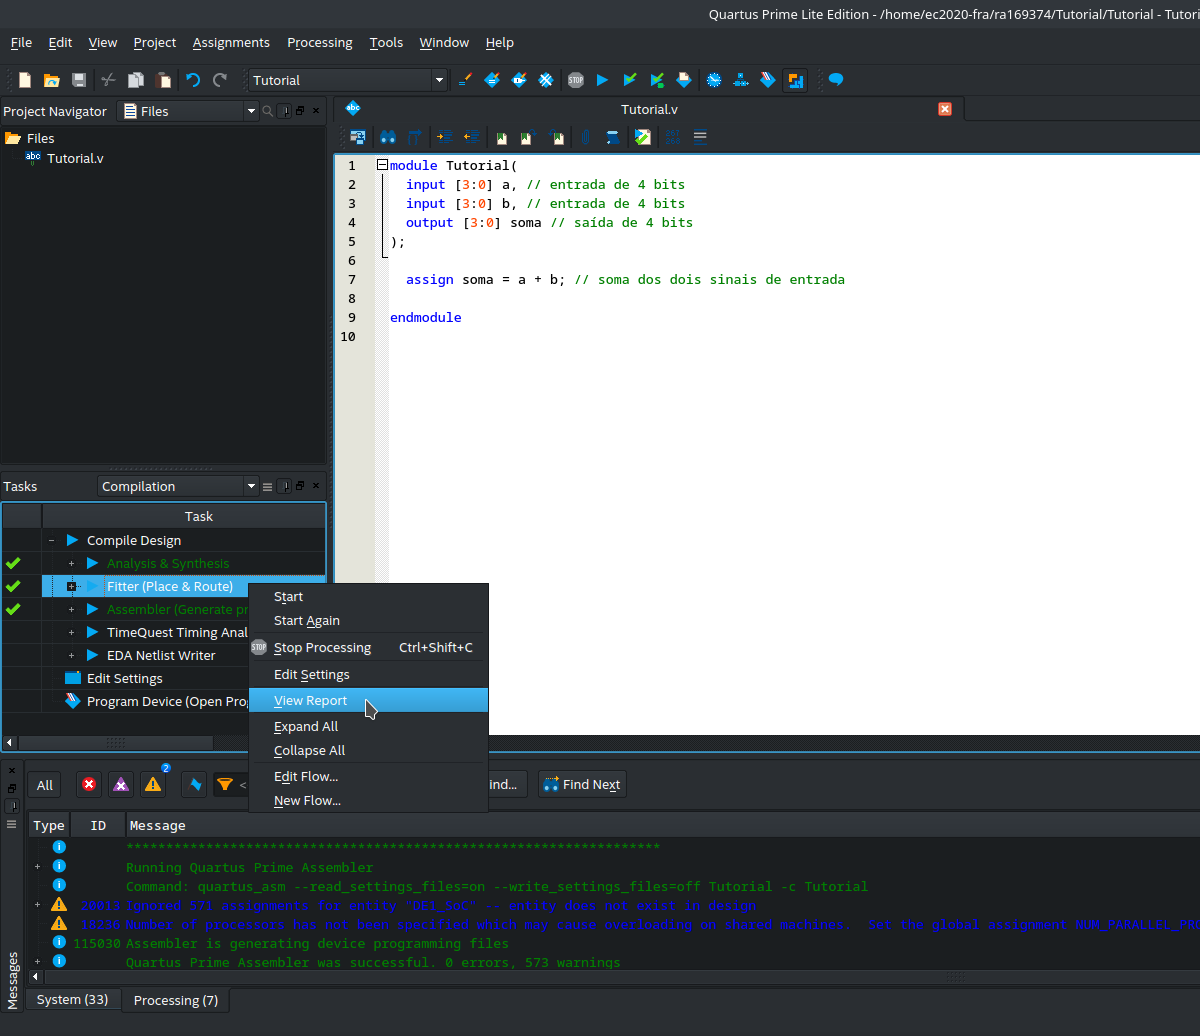The image size is (1200, 1036).
Task: Select View Report from the context menu
Action: pyautogui.click(x=368, y=701)
